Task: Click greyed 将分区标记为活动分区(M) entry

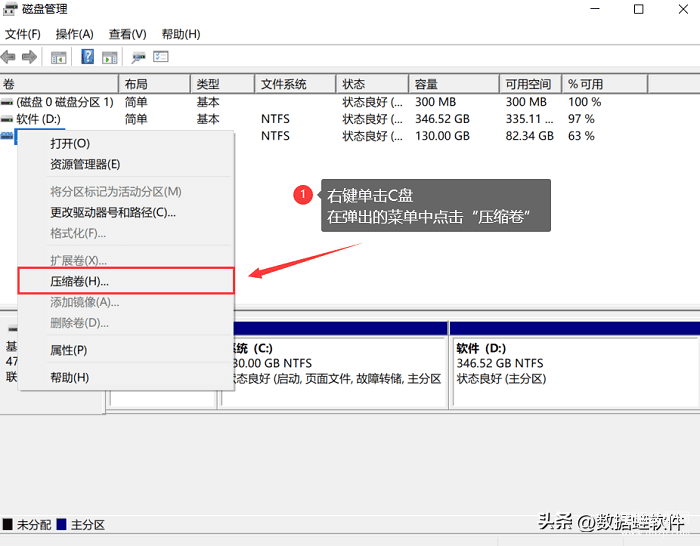Action: [126, 192]
